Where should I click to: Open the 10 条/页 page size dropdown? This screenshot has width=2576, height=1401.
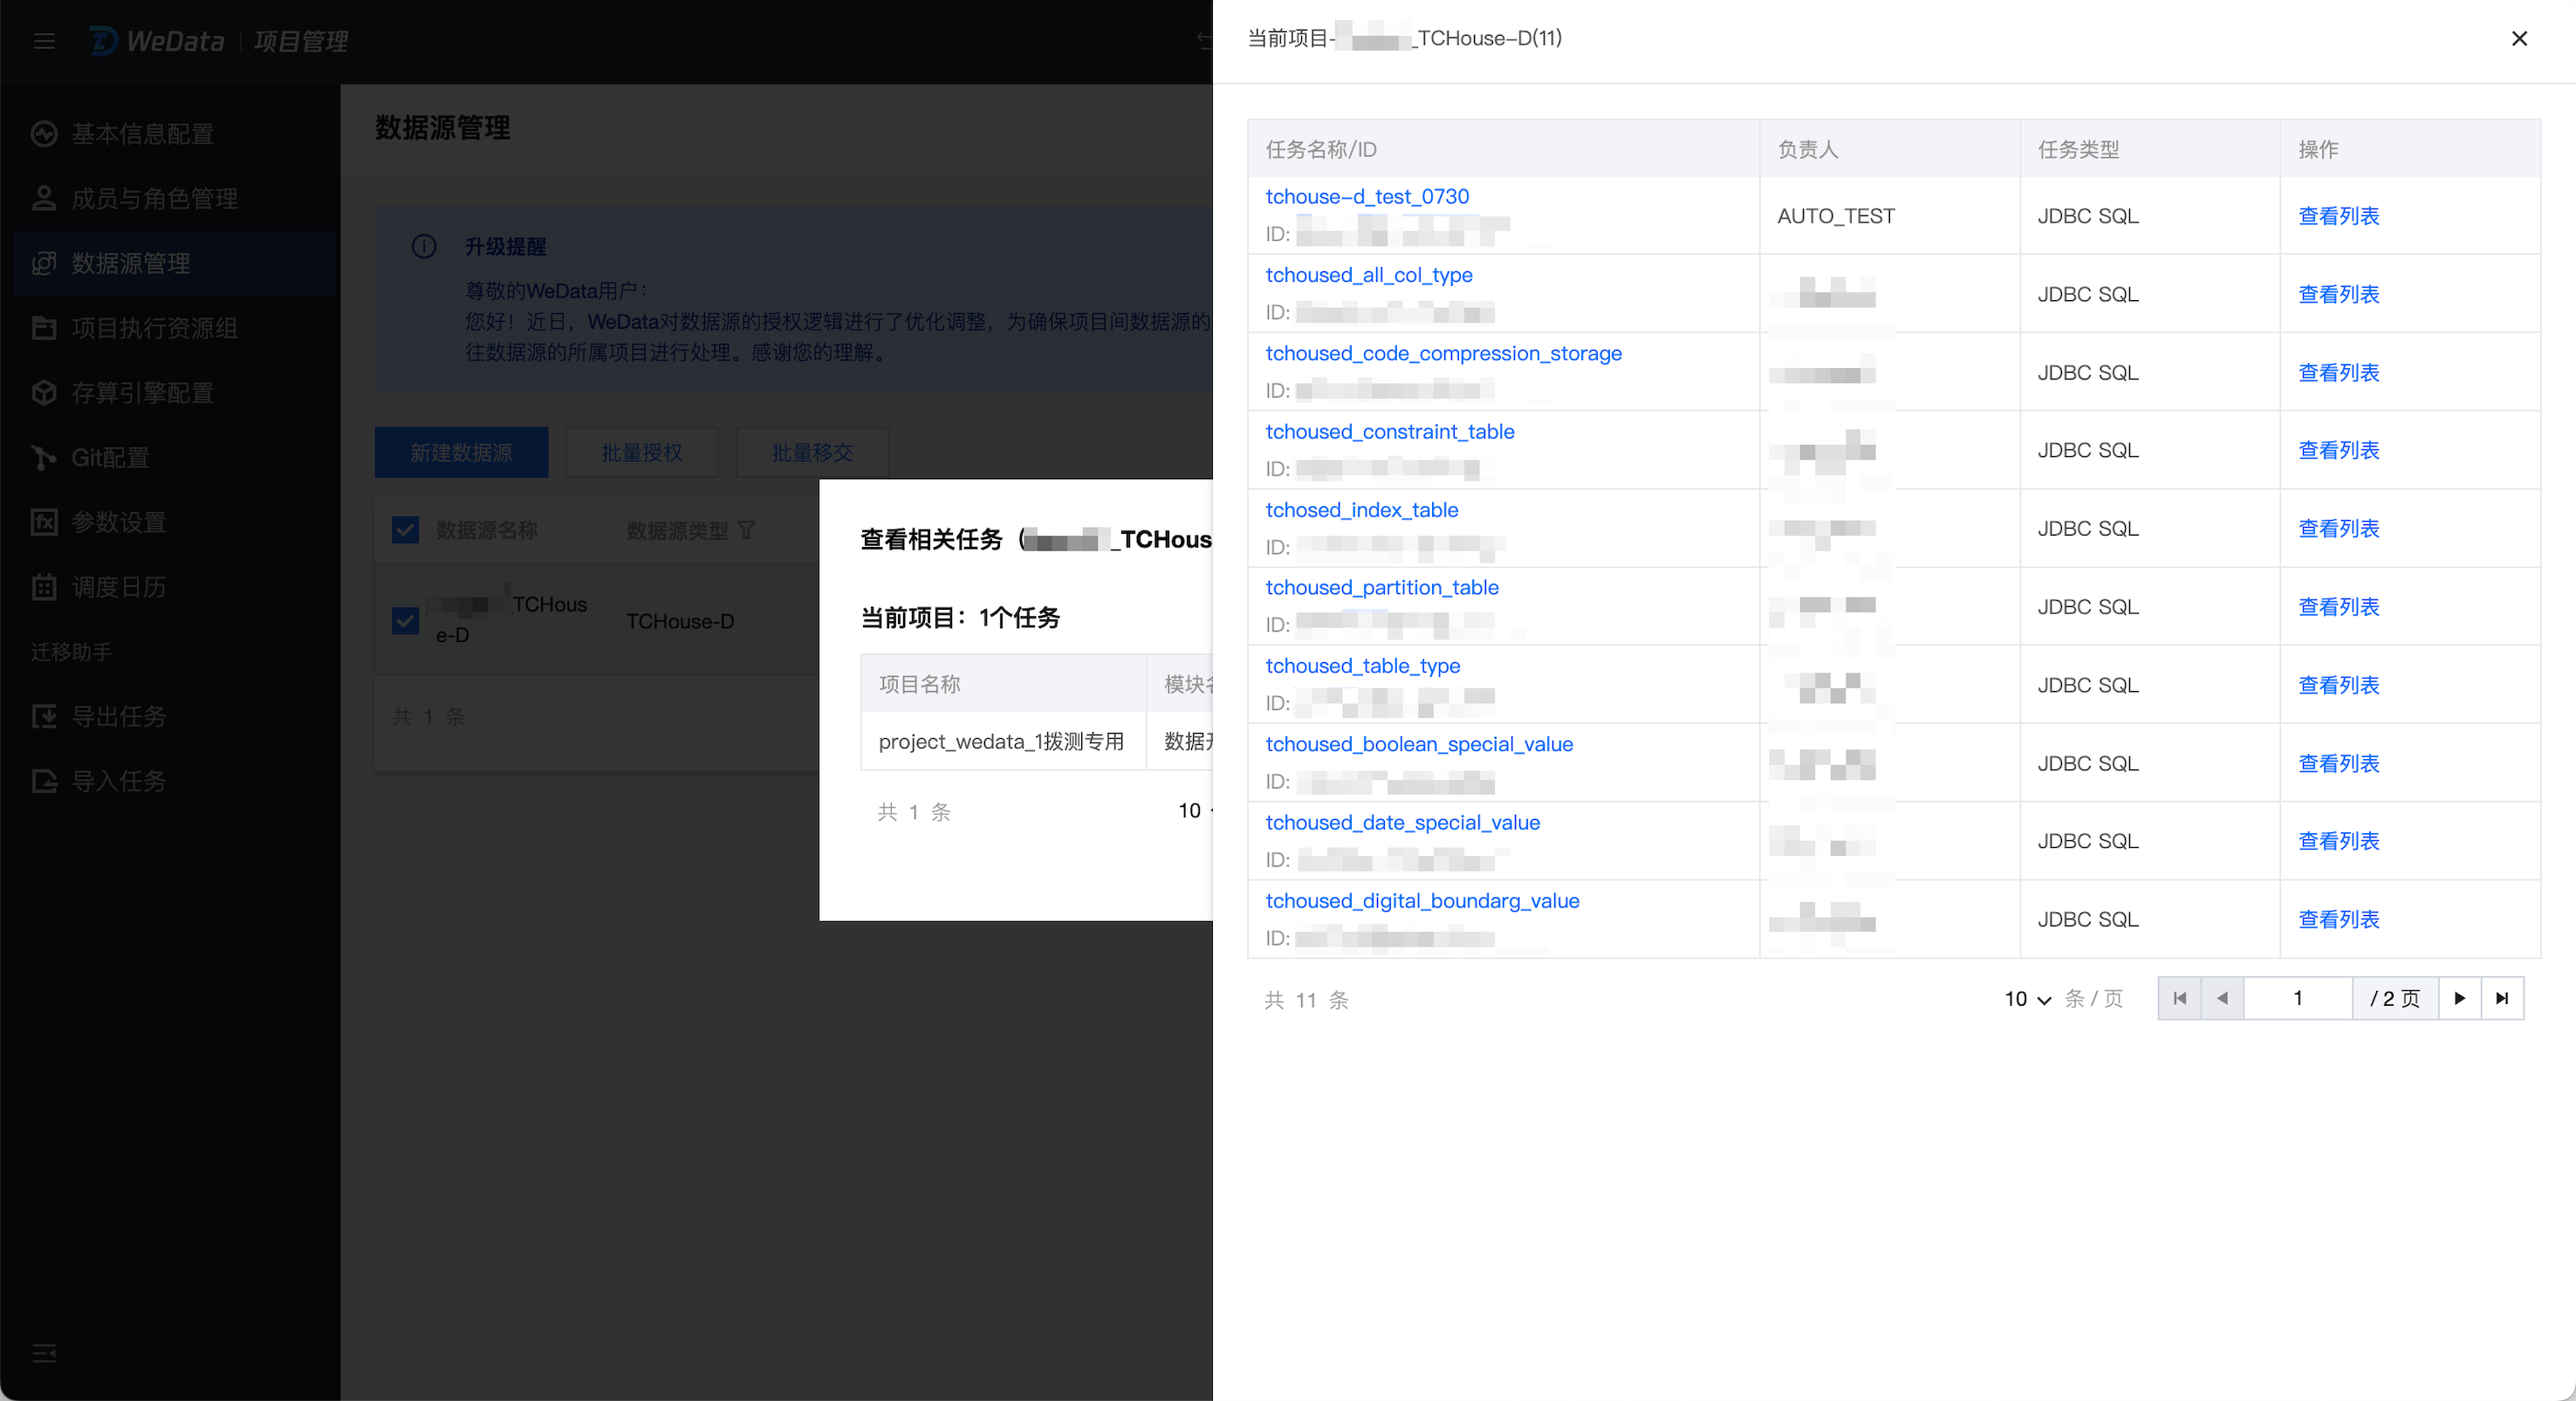pyautogui.click(x=2027, y=999)
